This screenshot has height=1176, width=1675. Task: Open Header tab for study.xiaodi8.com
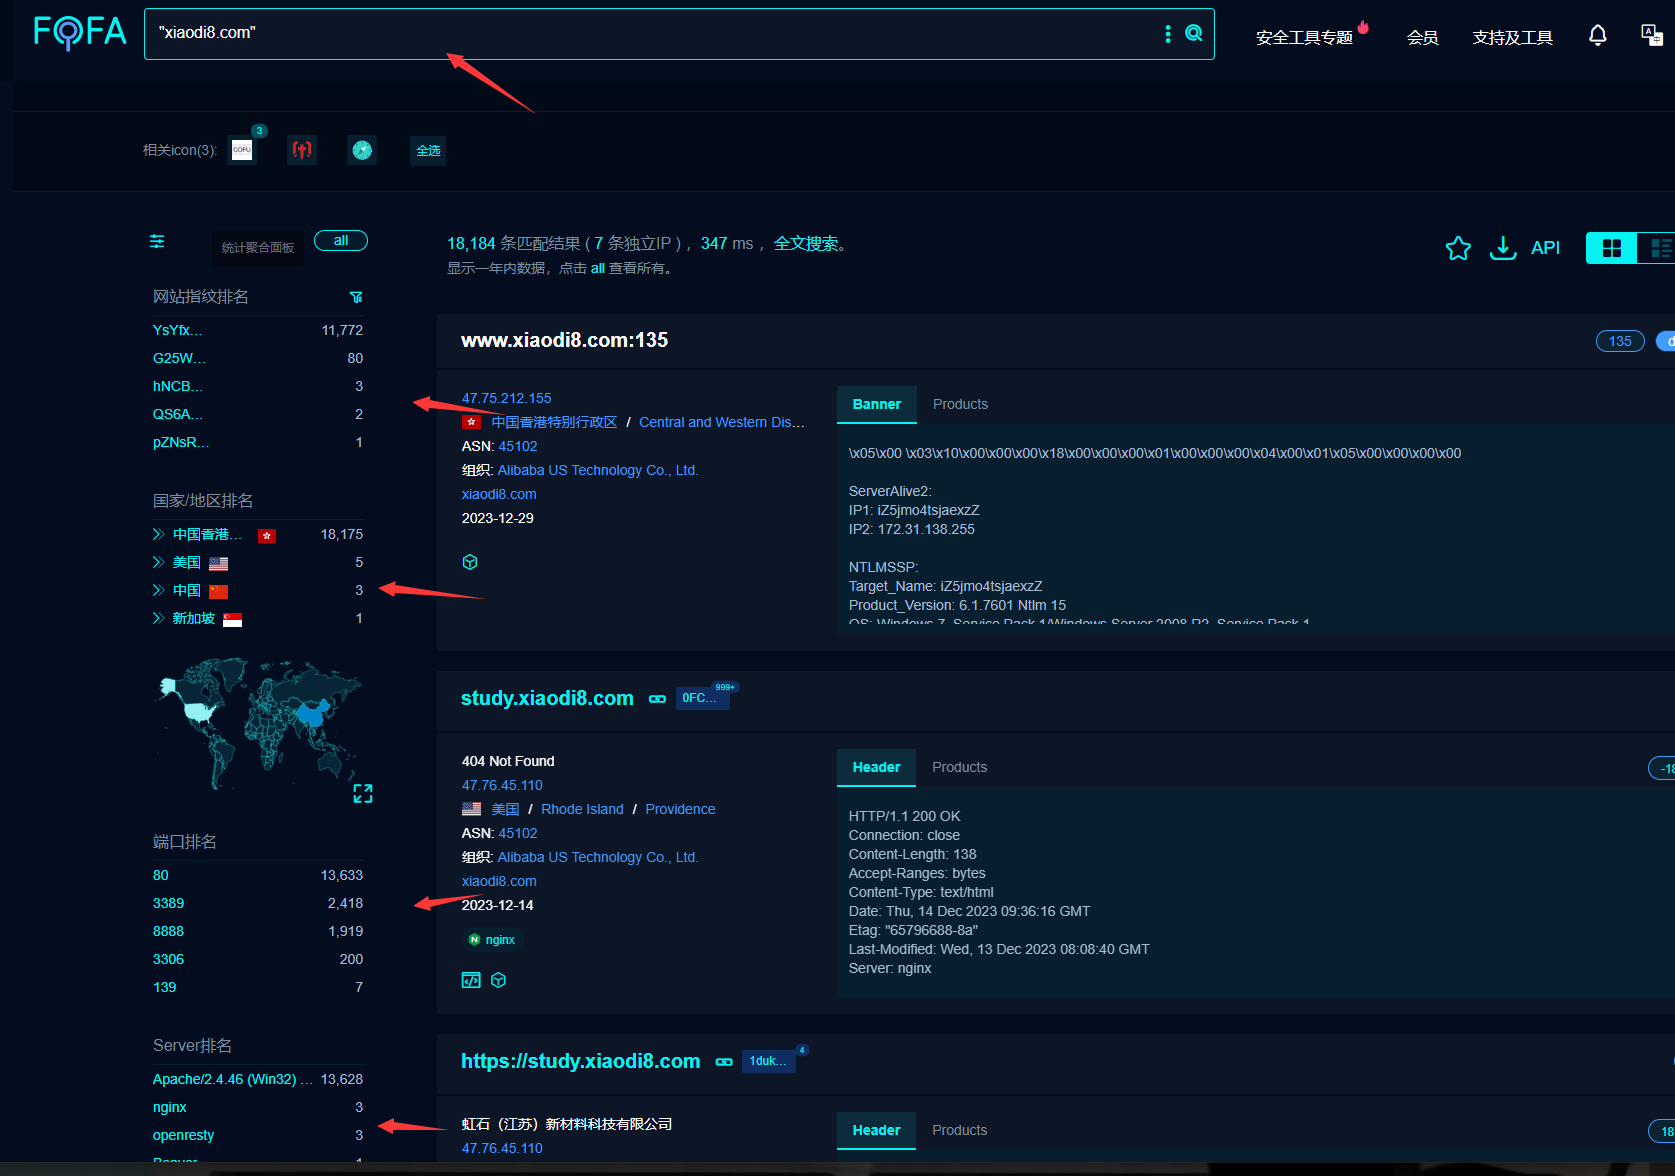click(x=876, y=767)
